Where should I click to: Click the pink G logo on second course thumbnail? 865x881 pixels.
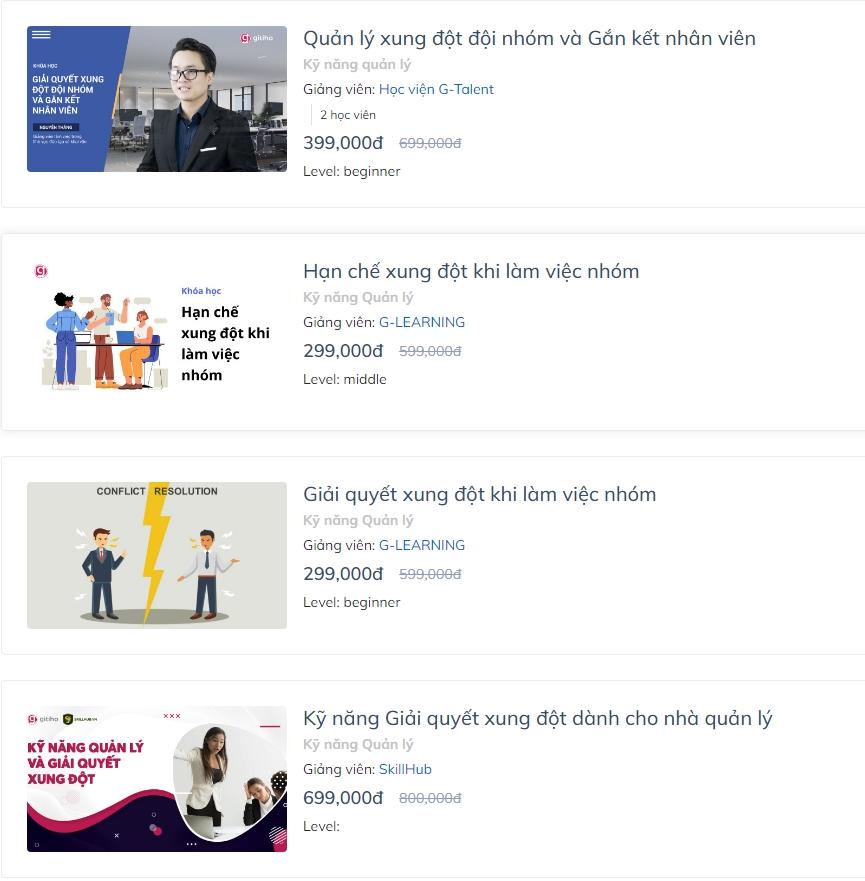(41, 271)
